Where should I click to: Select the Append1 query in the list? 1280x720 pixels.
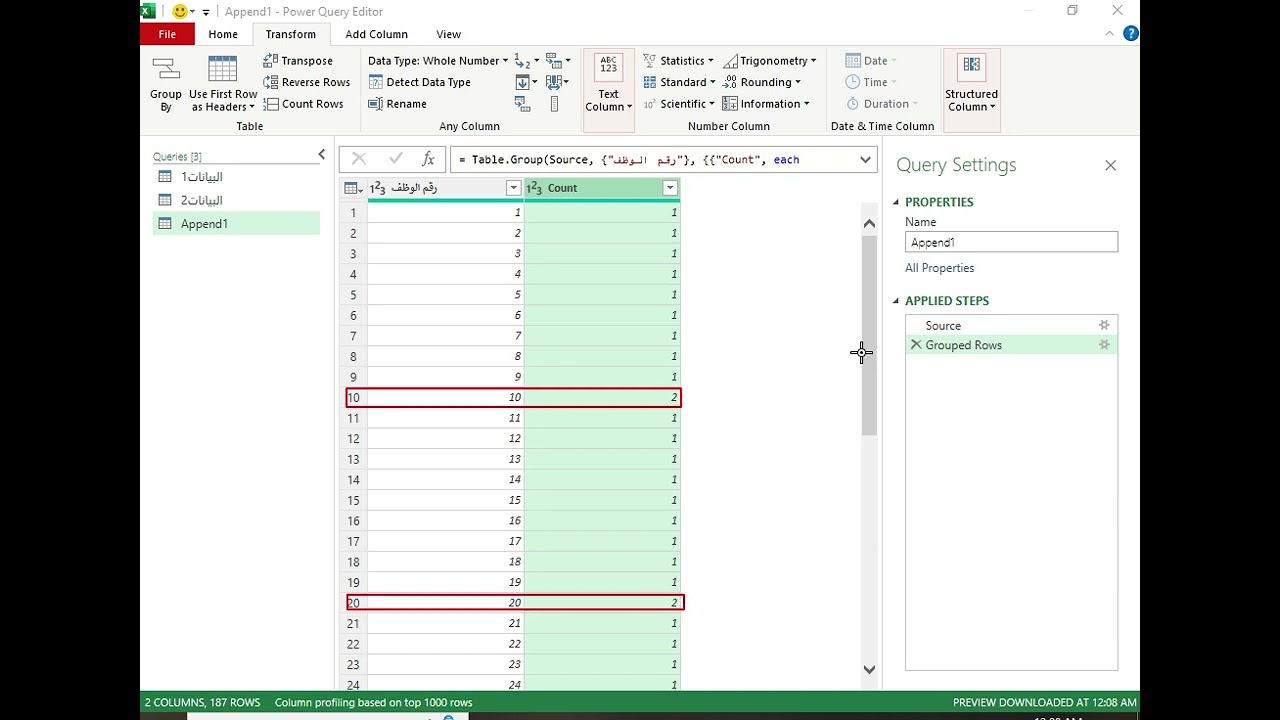point(236,224)
